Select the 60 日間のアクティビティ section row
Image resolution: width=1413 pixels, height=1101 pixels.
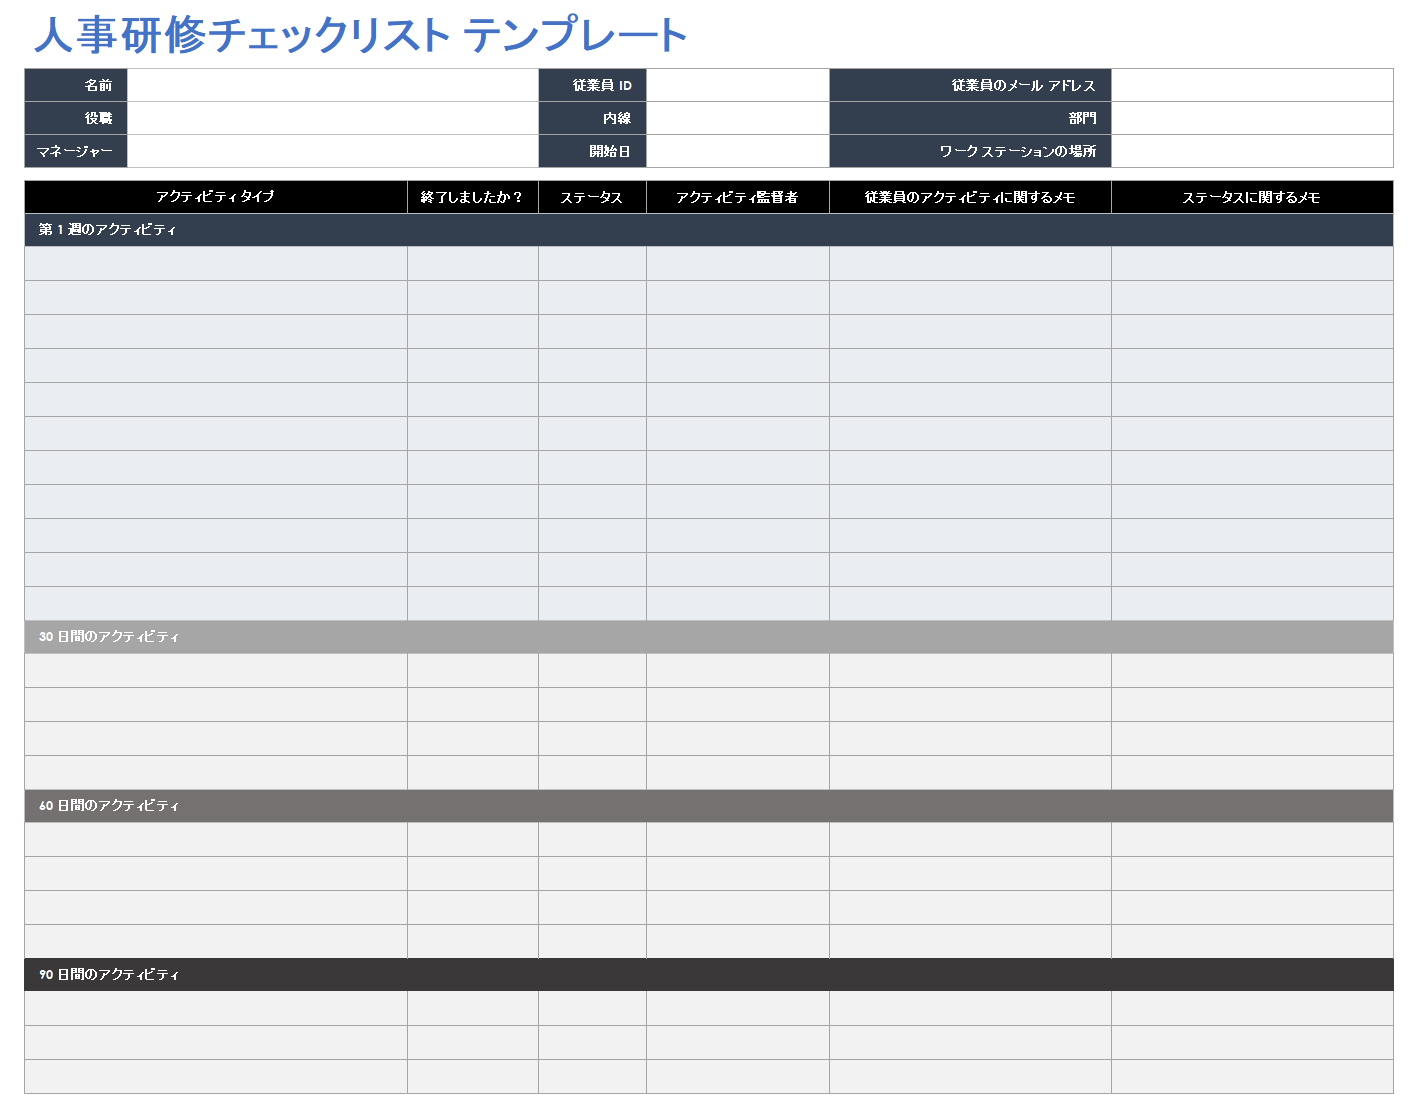point(709,806)
